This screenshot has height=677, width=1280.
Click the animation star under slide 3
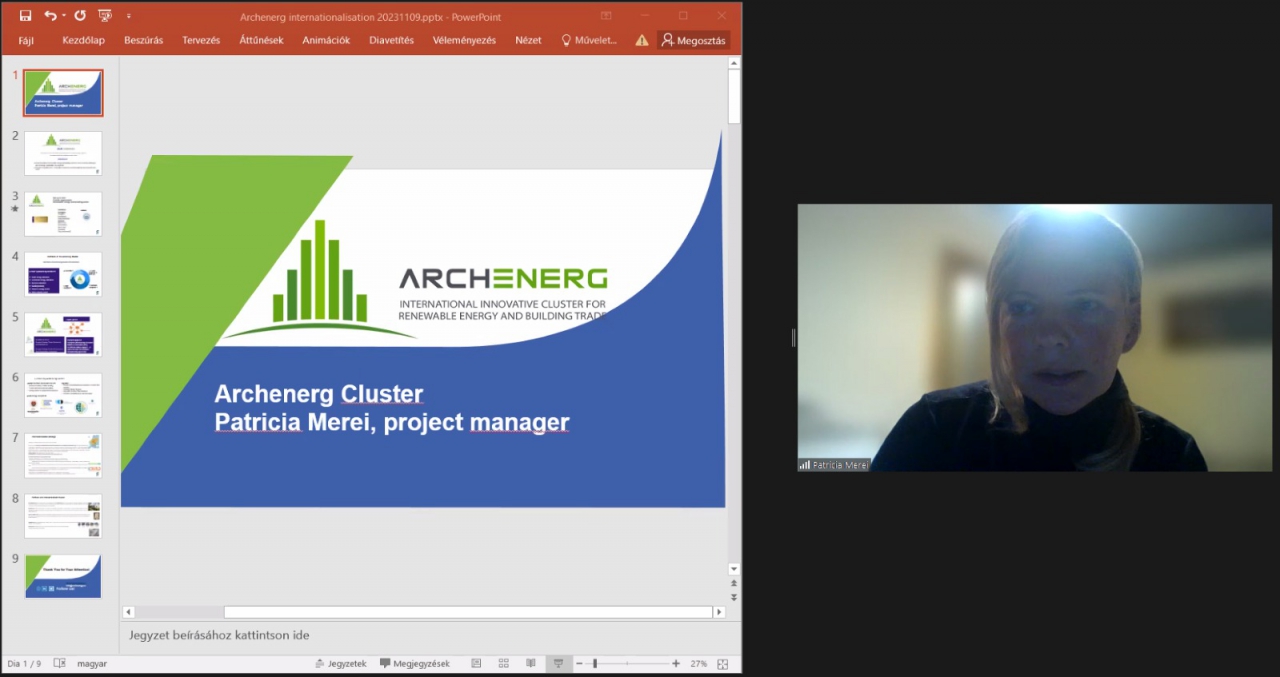pos(15,210)
